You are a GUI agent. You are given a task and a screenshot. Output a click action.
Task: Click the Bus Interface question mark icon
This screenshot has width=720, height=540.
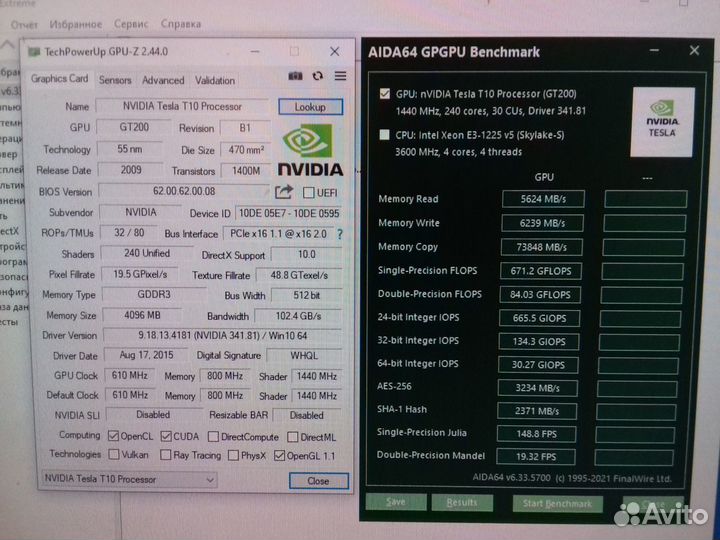tap(340, 234)
